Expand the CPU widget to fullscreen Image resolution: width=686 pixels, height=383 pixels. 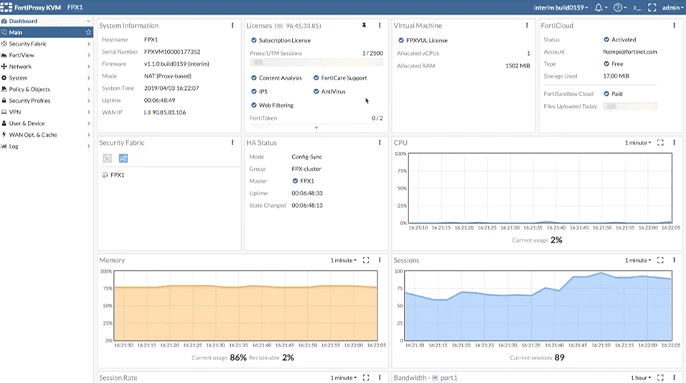click(x=660, y=143)
